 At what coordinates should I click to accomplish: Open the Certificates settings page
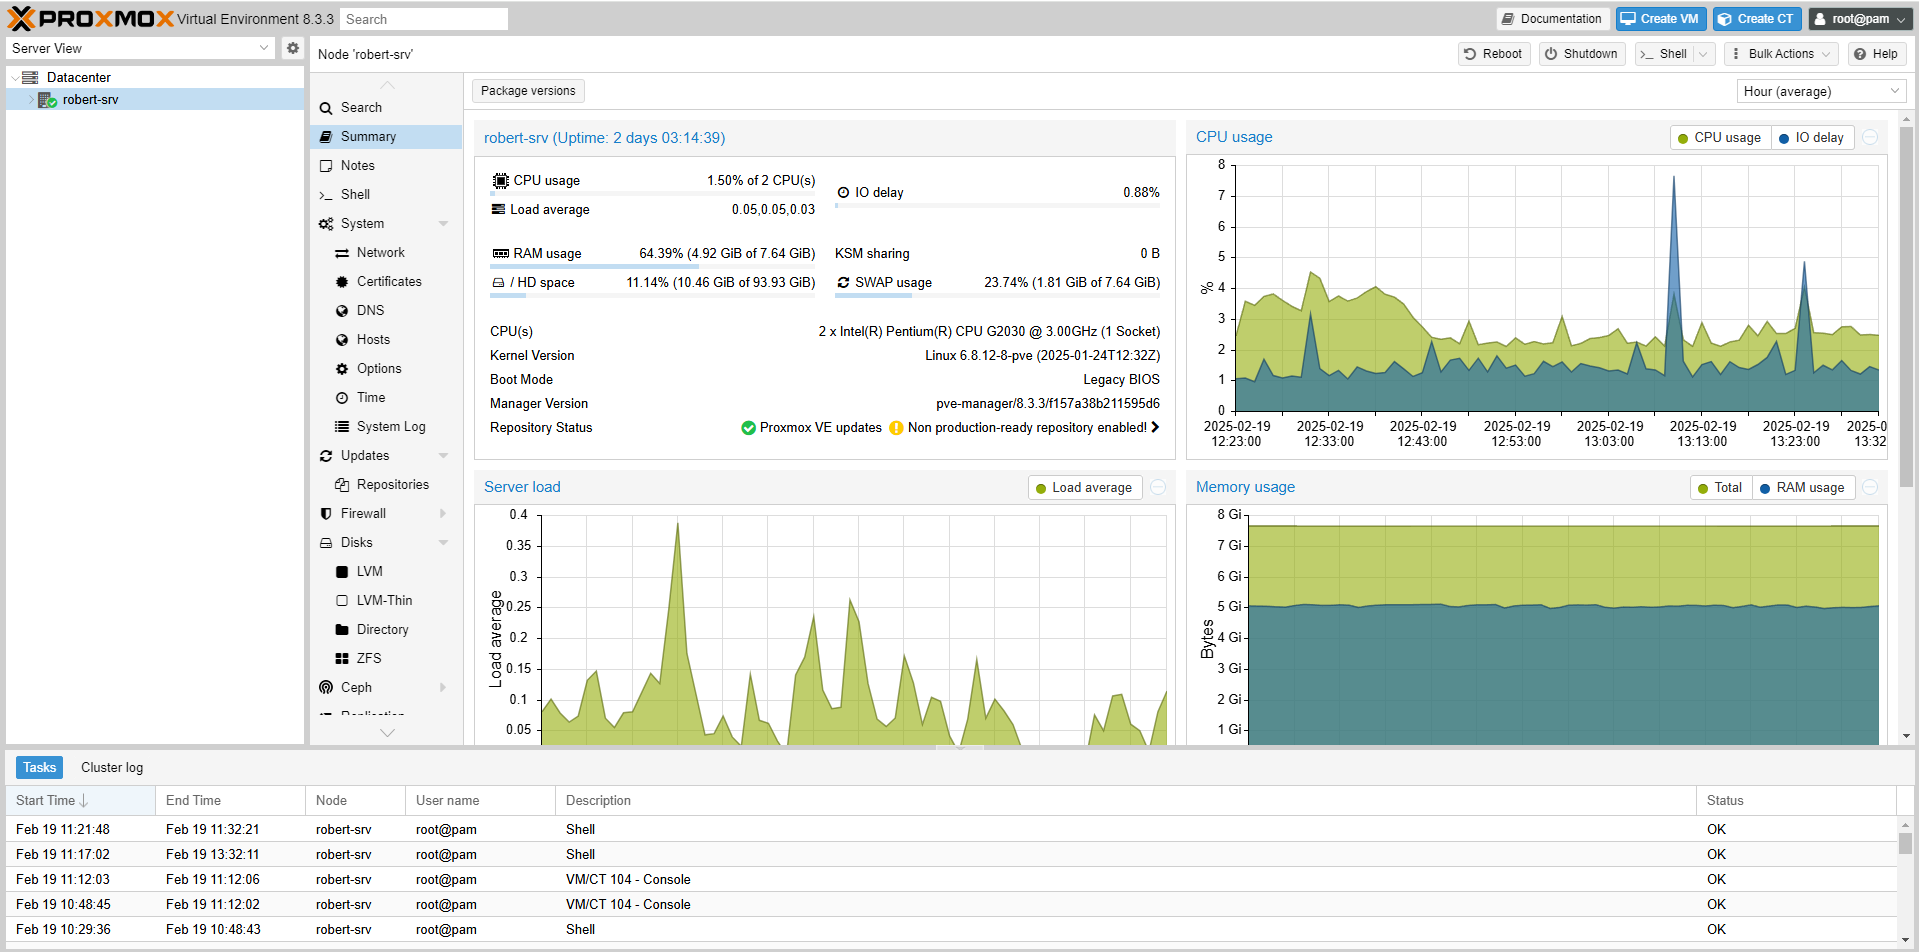[x=388, y=282]
